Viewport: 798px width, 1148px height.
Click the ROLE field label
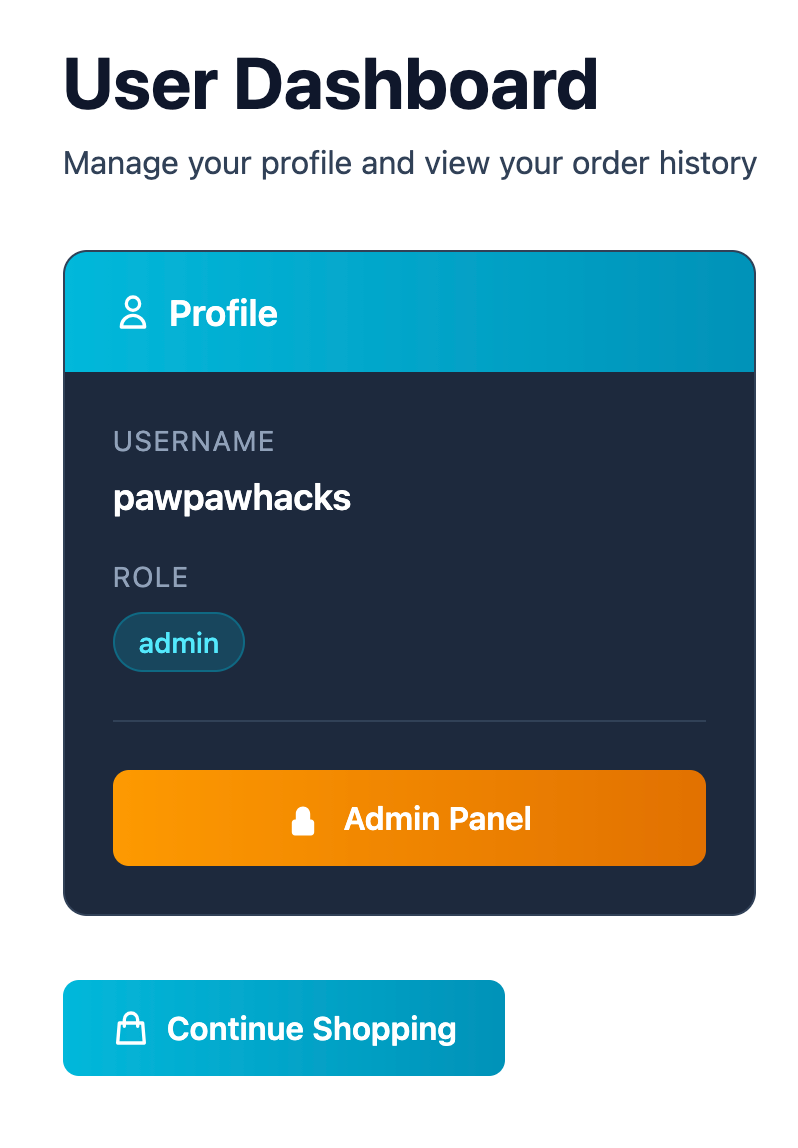pos(151,577)
